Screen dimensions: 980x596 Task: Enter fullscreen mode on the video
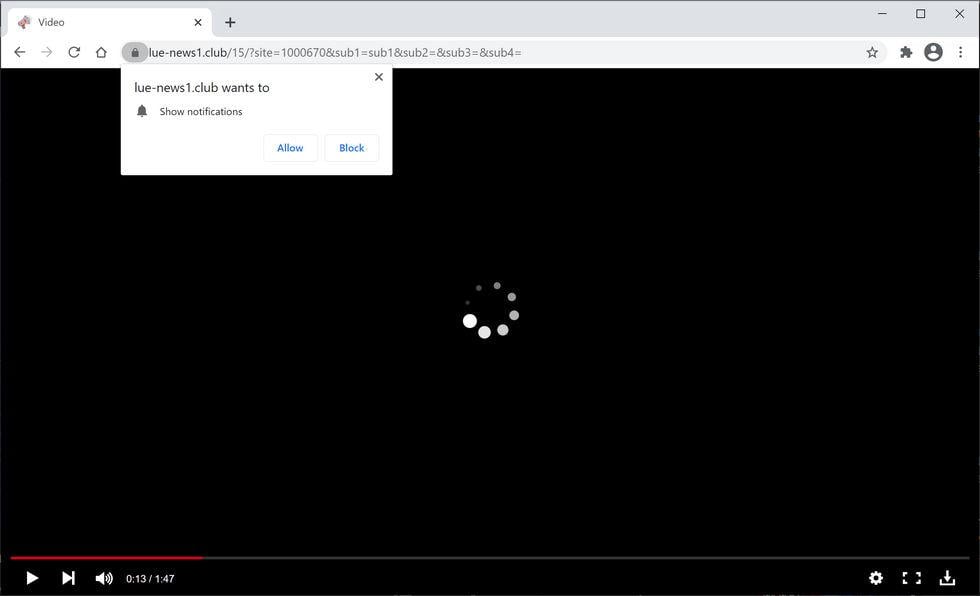pyautogui.click(x=911, y=577)
